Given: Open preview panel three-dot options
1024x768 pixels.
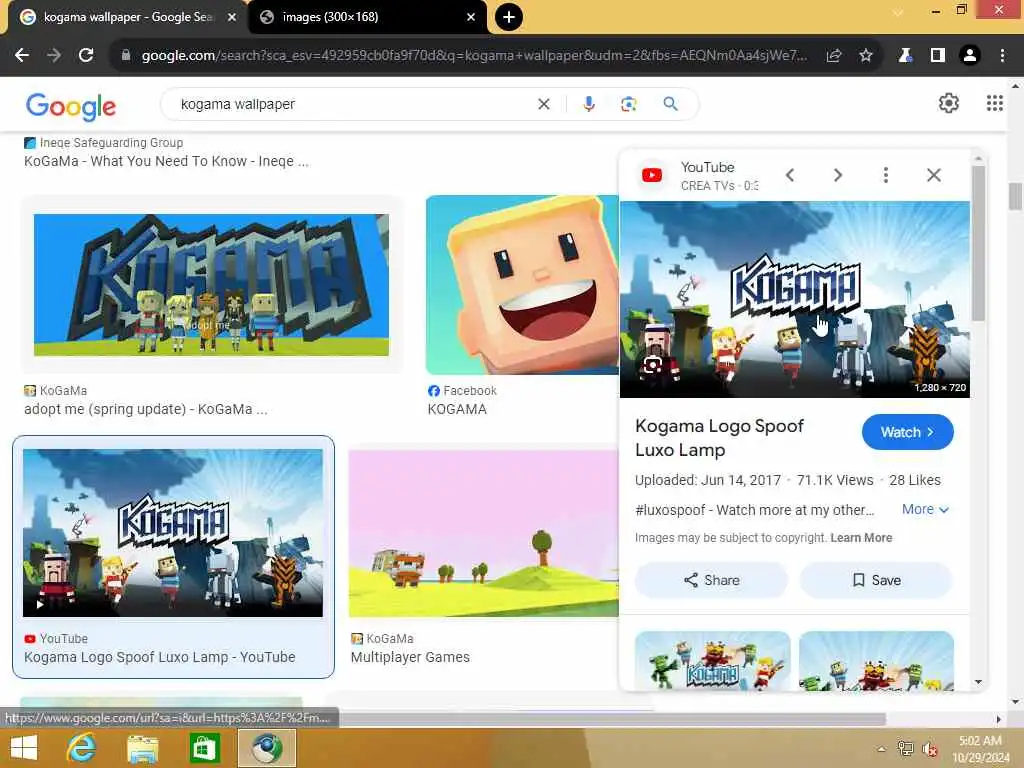Looking at the screenshot, I should [886, 175].
